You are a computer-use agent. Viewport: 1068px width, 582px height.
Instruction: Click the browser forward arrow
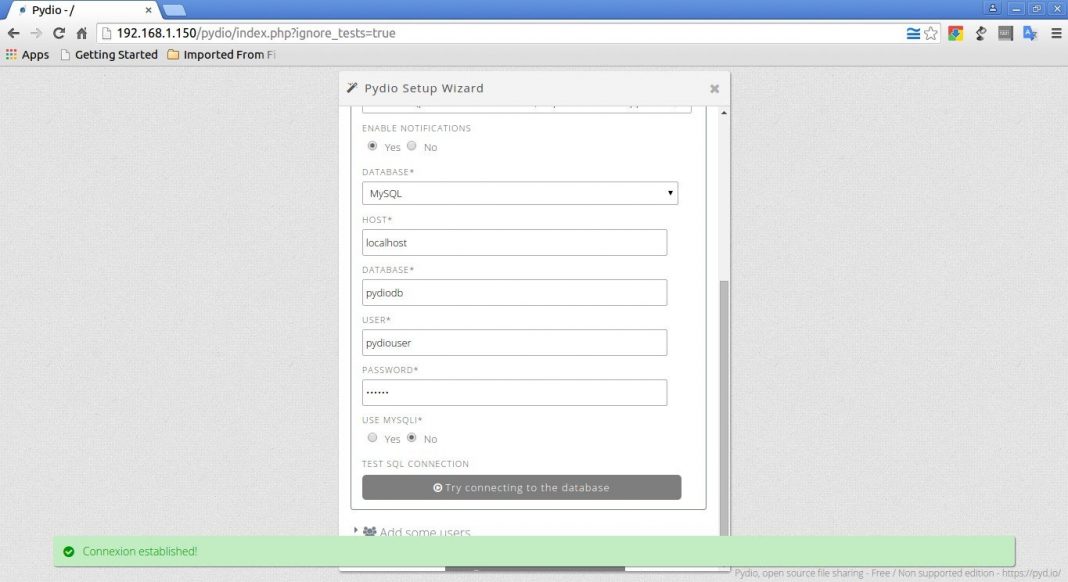(36, 33)
